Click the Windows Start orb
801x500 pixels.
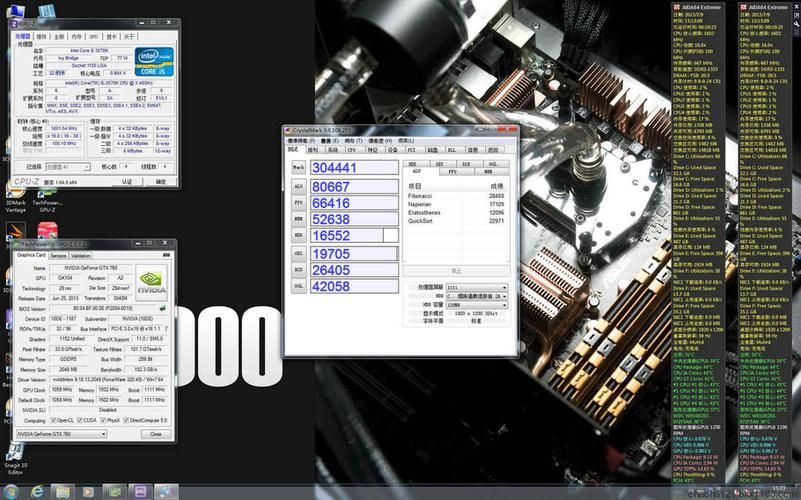point(11,492)
